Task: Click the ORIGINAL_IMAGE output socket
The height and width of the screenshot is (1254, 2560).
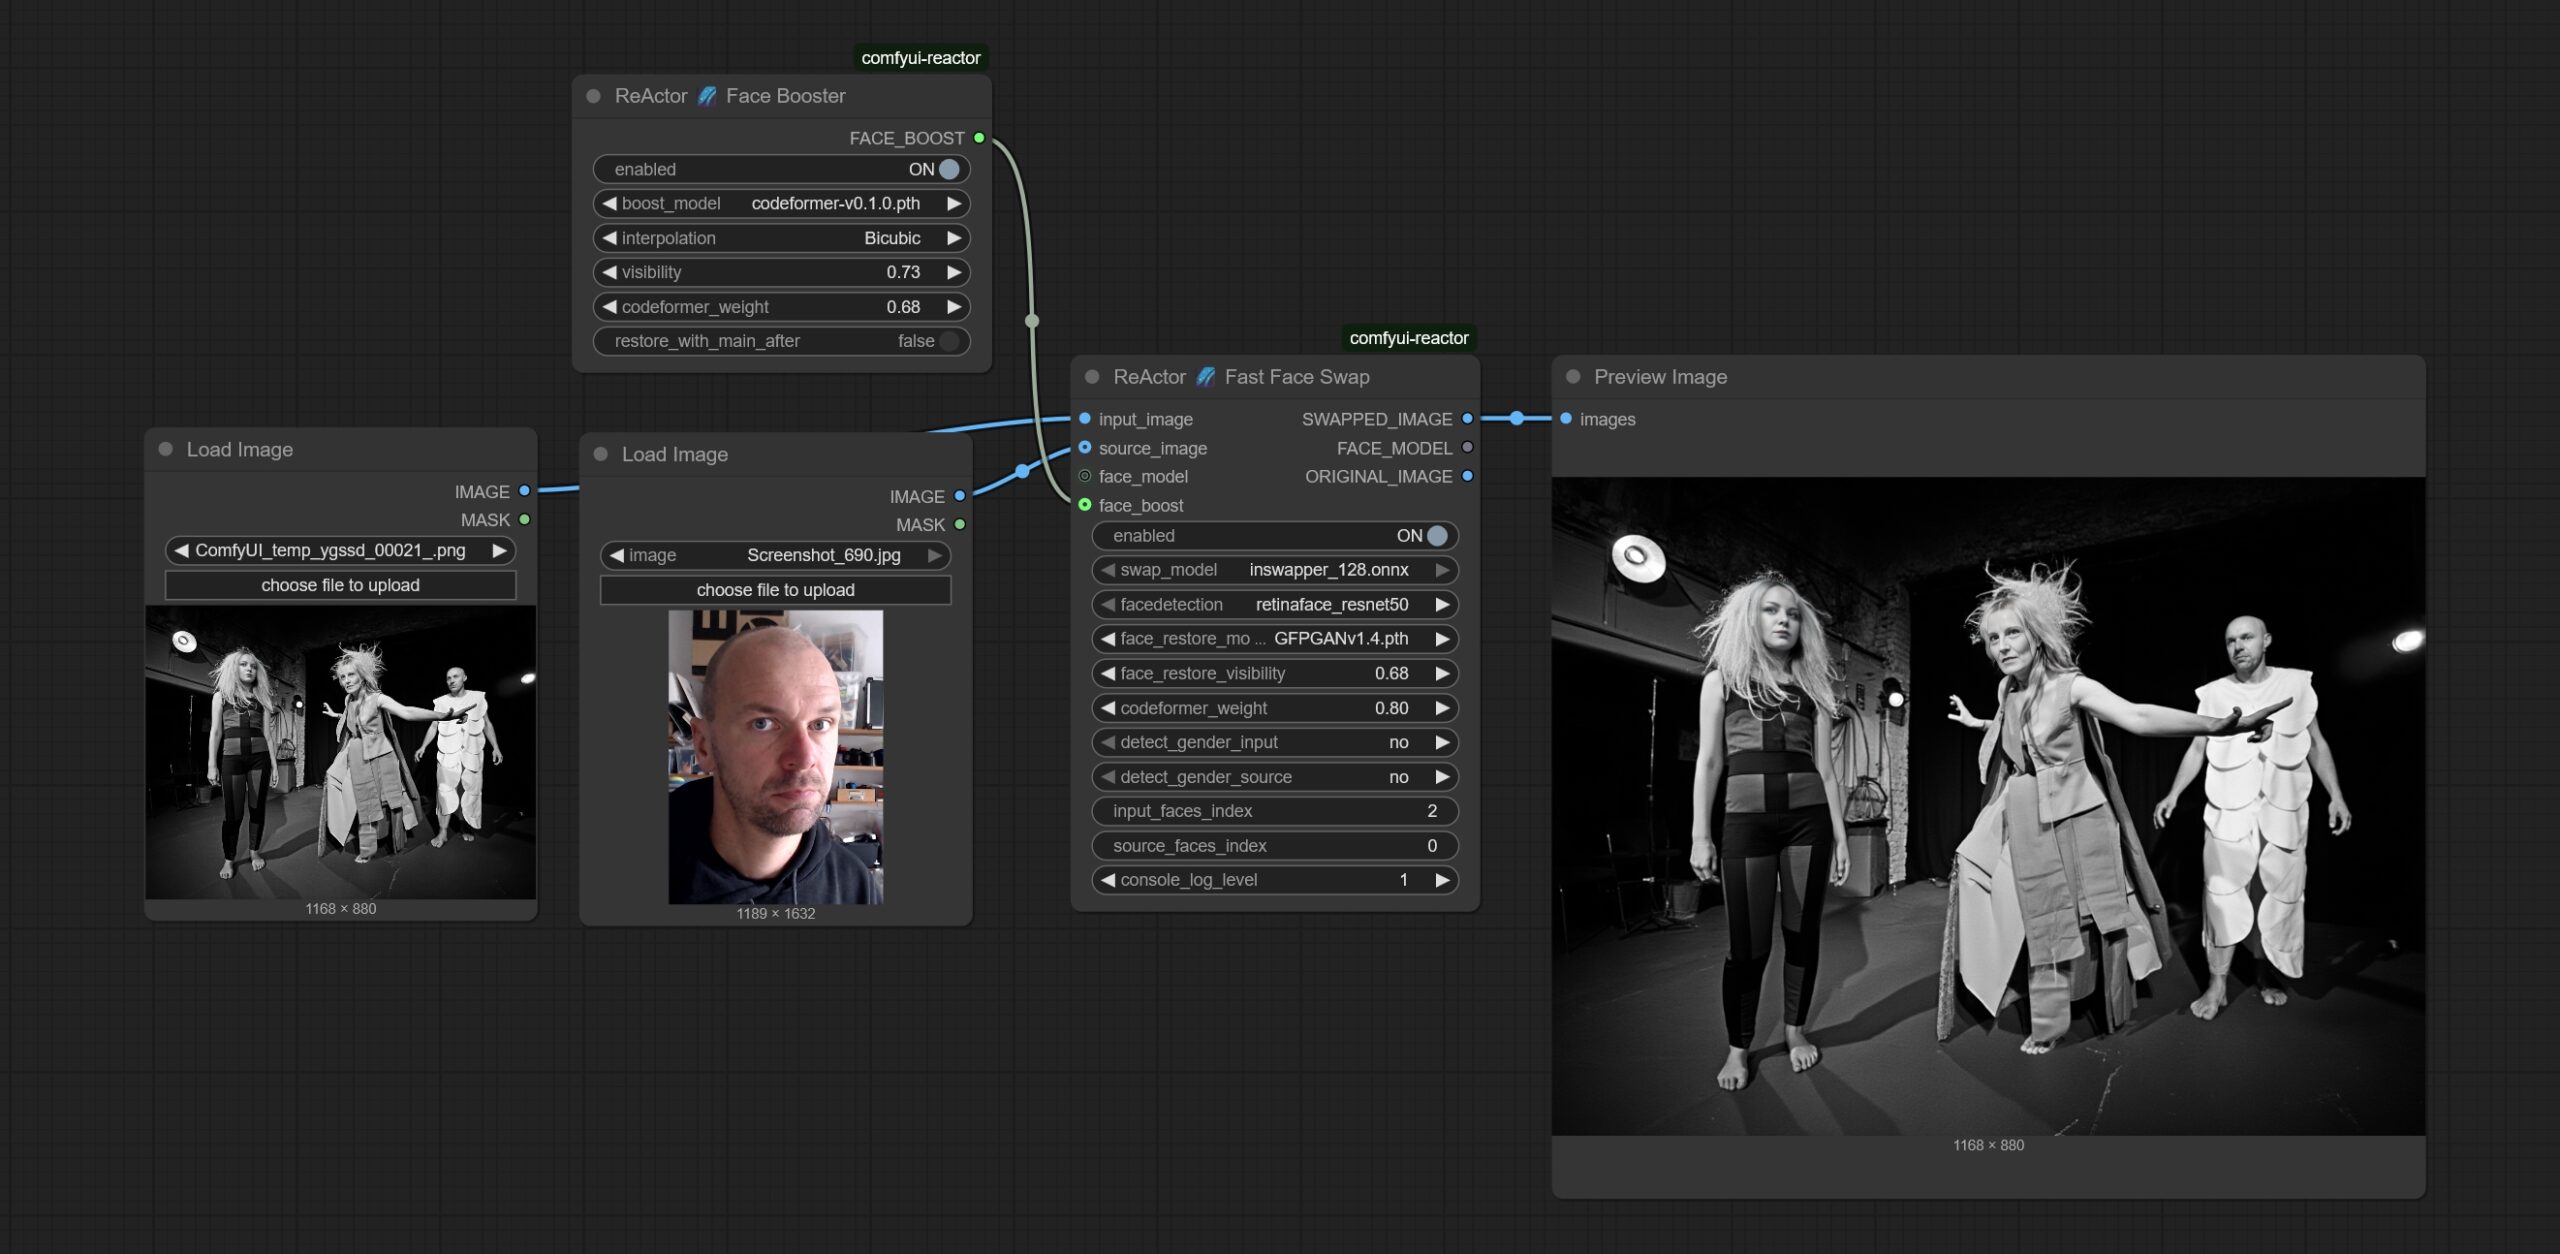Action: [x=1467, y=477]
